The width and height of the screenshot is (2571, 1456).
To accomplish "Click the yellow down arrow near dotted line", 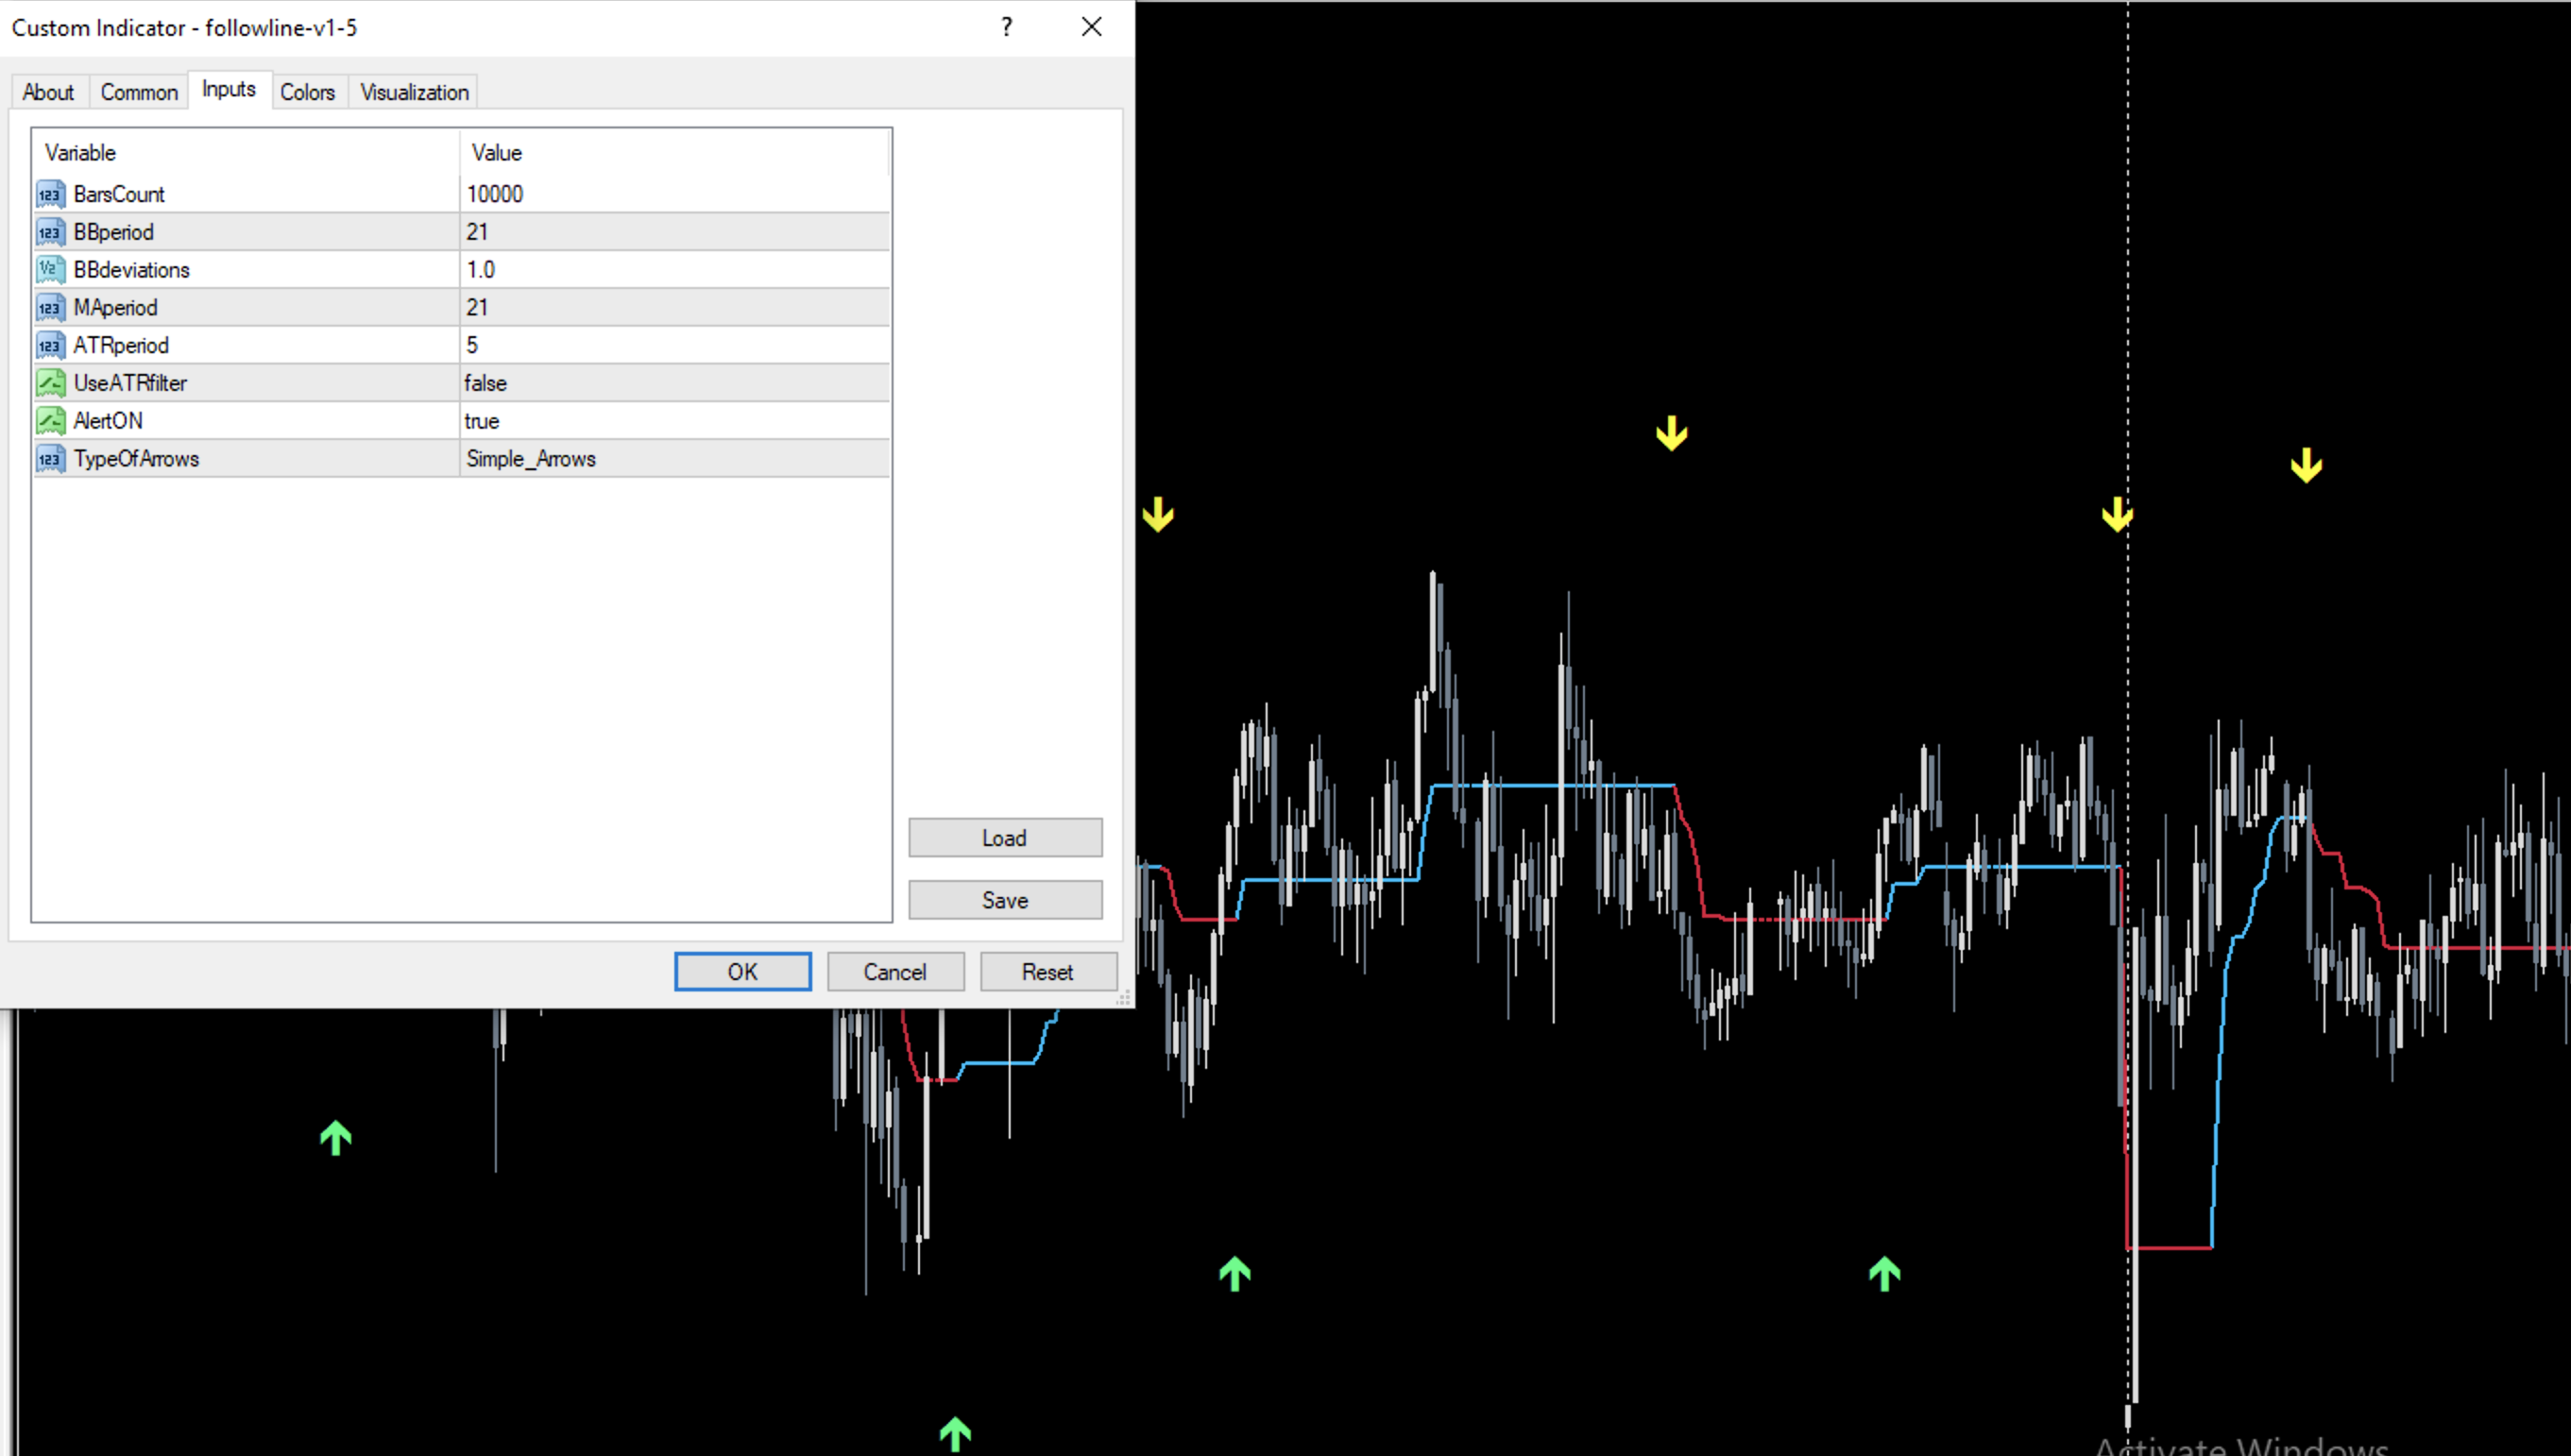I will [x=2116, y=515].
